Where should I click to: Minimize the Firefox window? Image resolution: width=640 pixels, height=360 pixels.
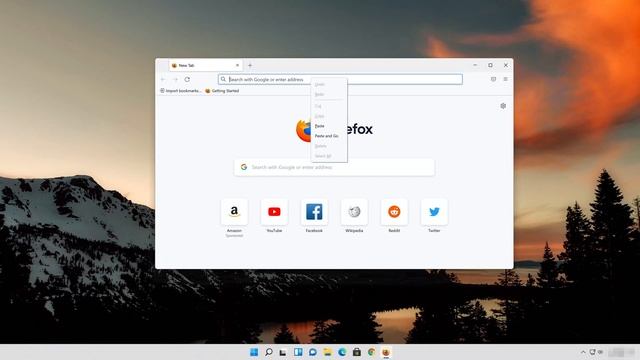[475, 65]
